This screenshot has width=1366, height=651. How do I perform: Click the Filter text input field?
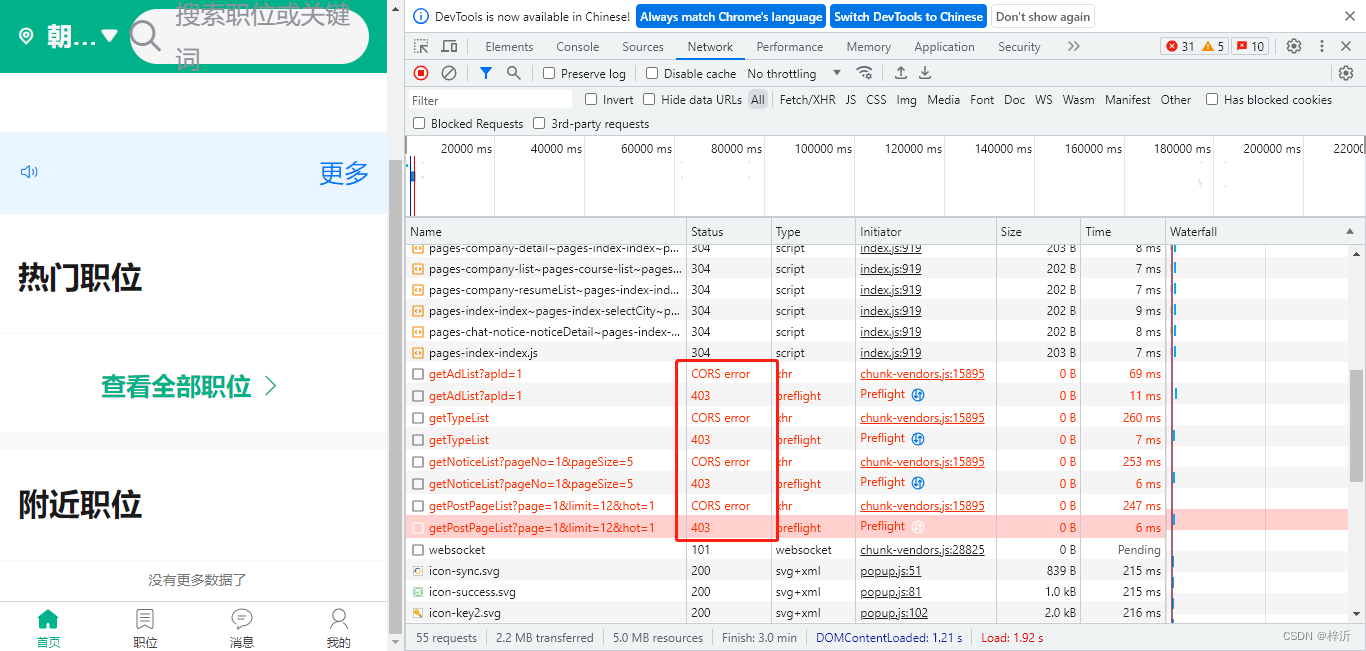490,99
